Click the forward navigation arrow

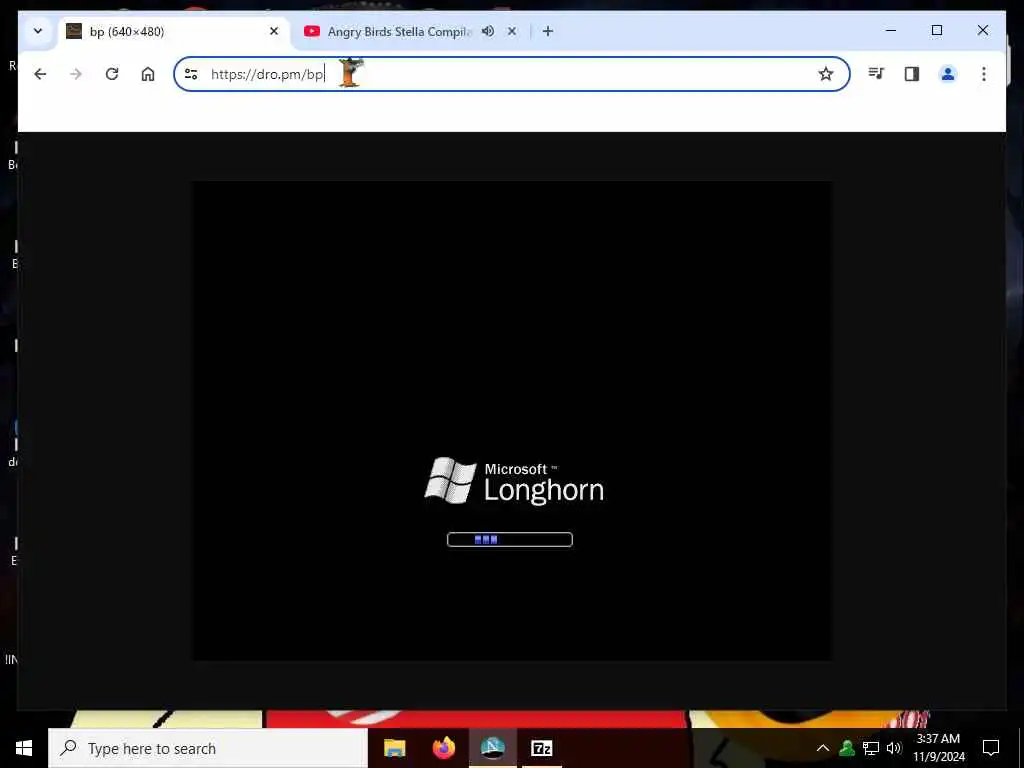pos(76,74)
